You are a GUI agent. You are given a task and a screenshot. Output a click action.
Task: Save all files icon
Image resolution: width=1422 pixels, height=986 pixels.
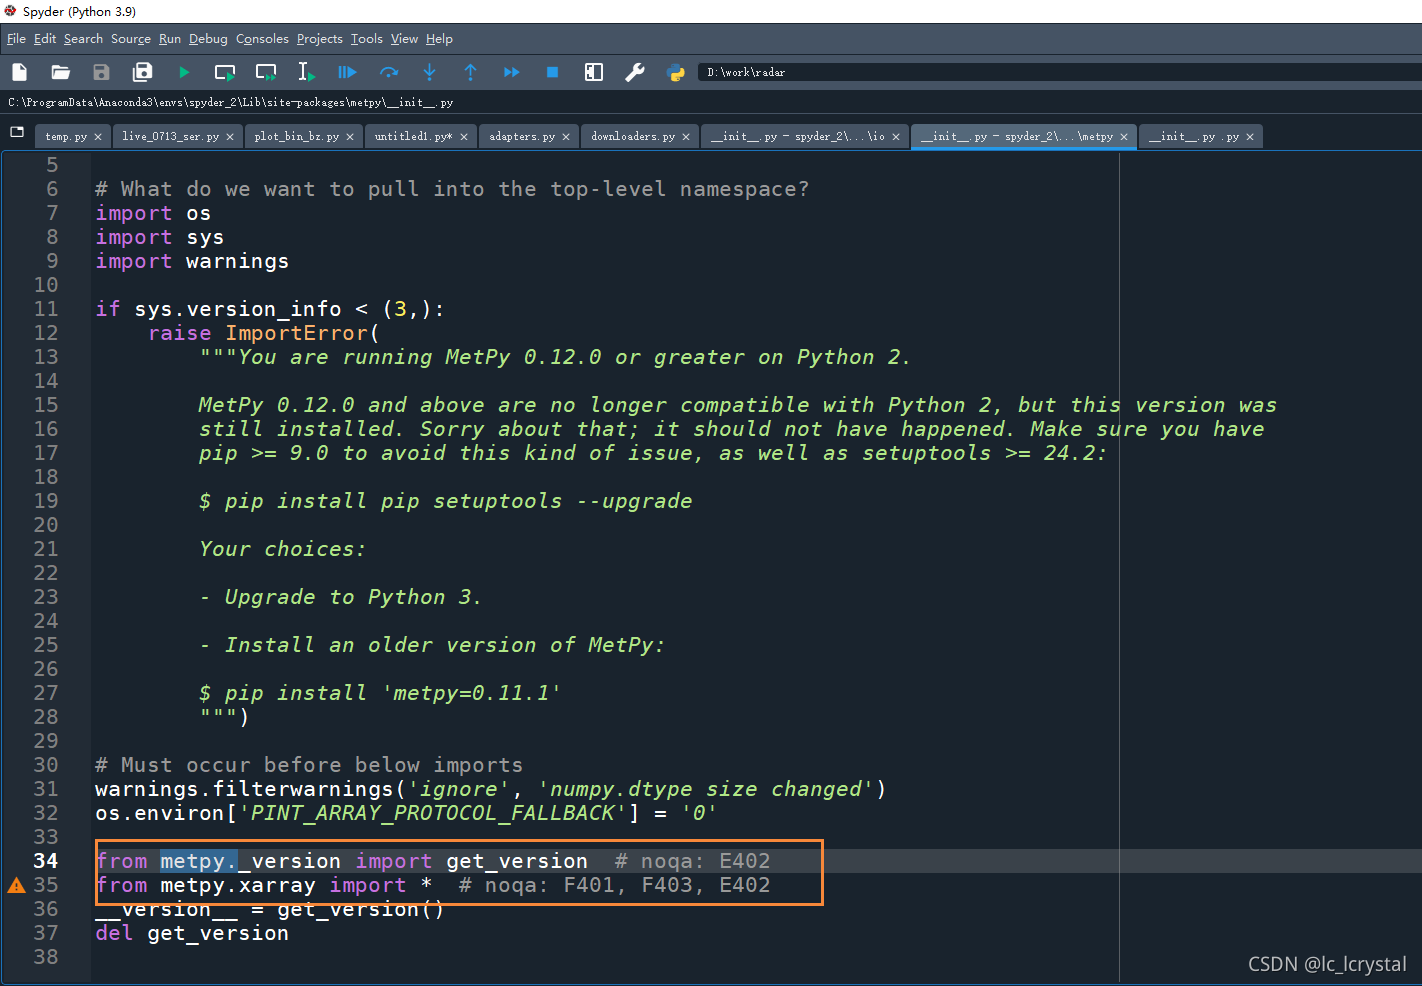tap(142, 72)
